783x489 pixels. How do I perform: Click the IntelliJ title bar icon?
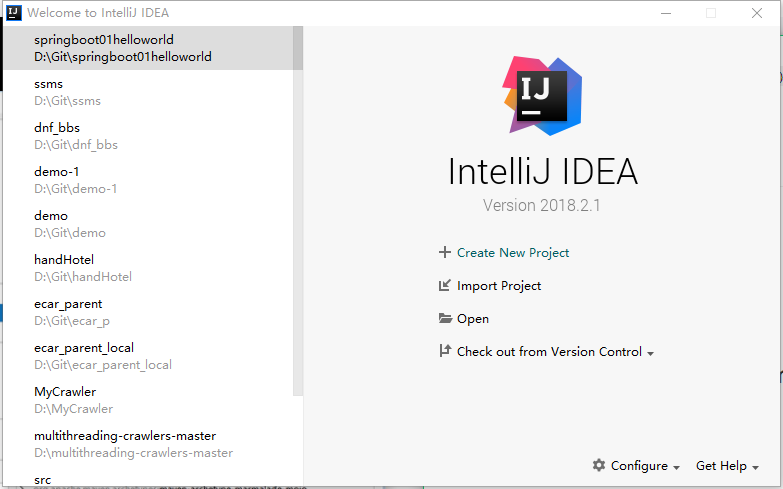12,13
